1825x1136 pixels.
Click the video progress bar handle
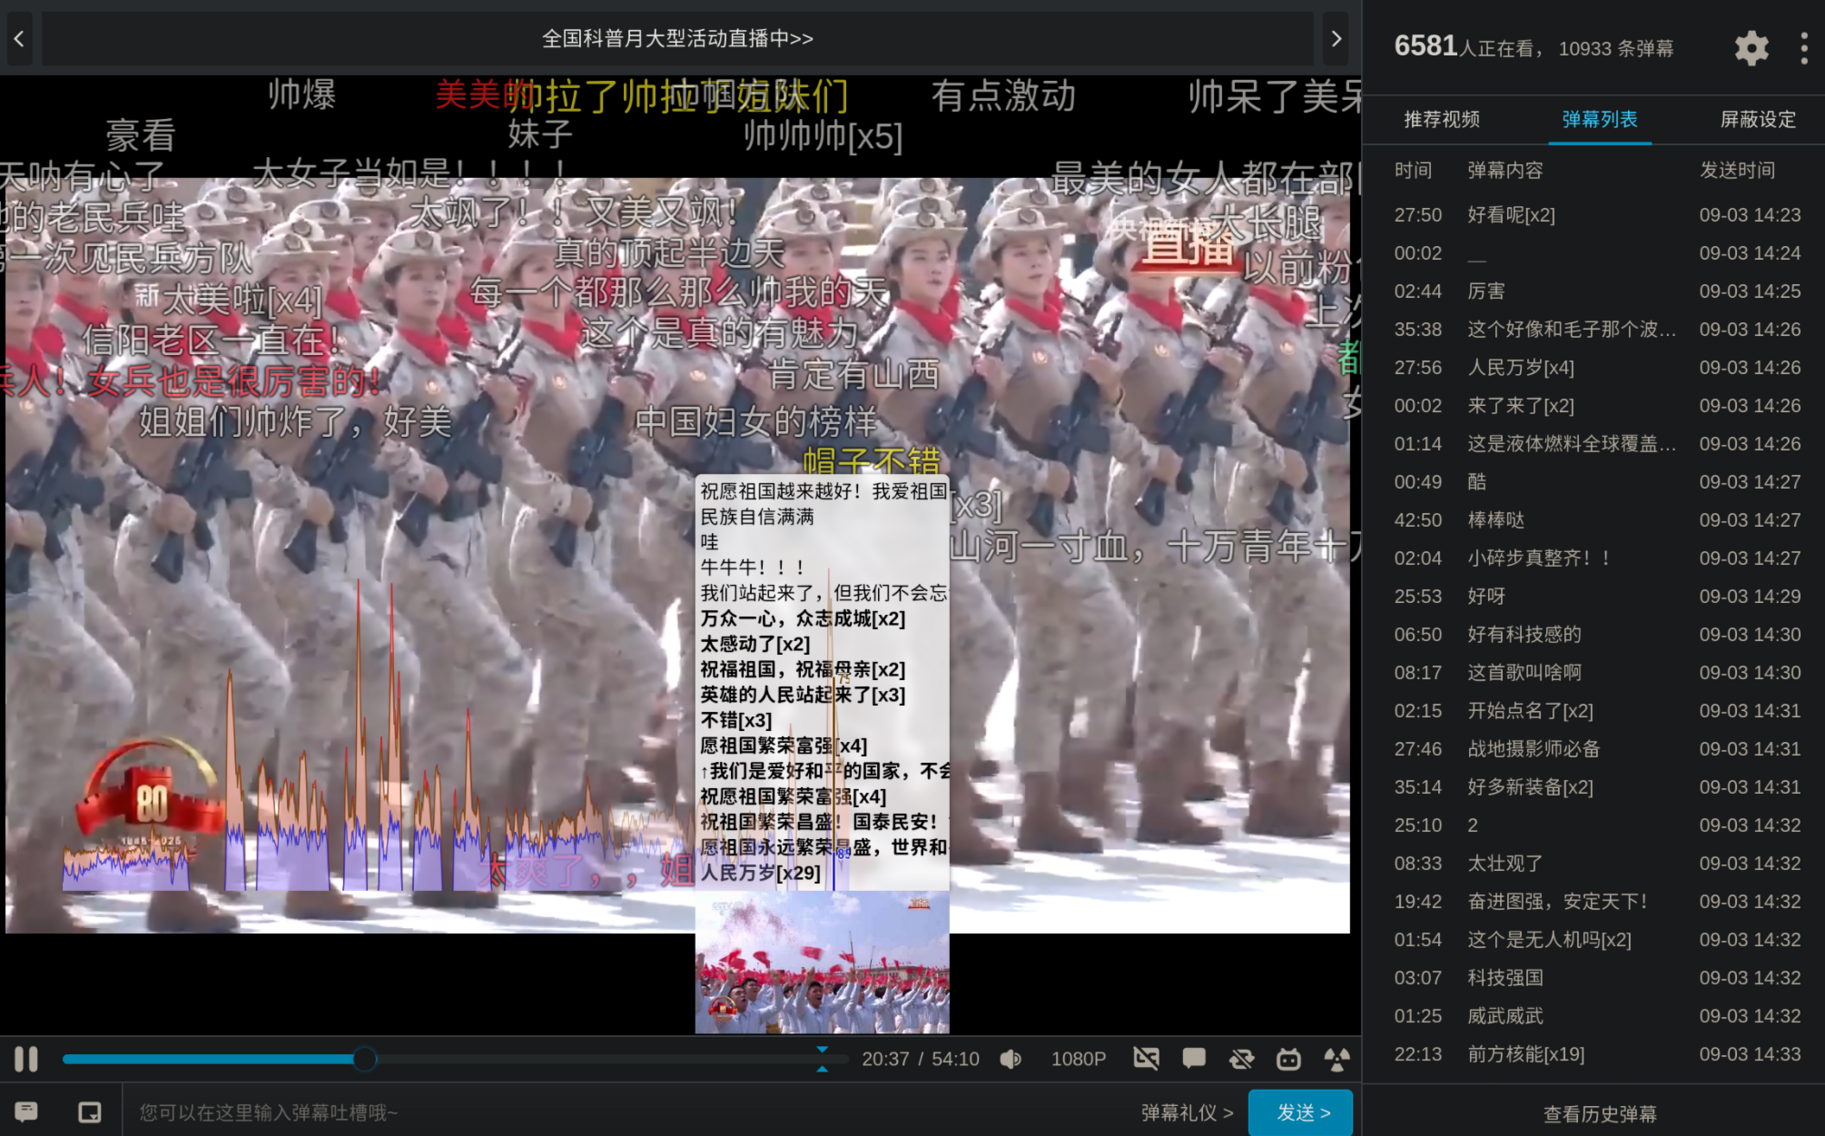point(365,1059)
